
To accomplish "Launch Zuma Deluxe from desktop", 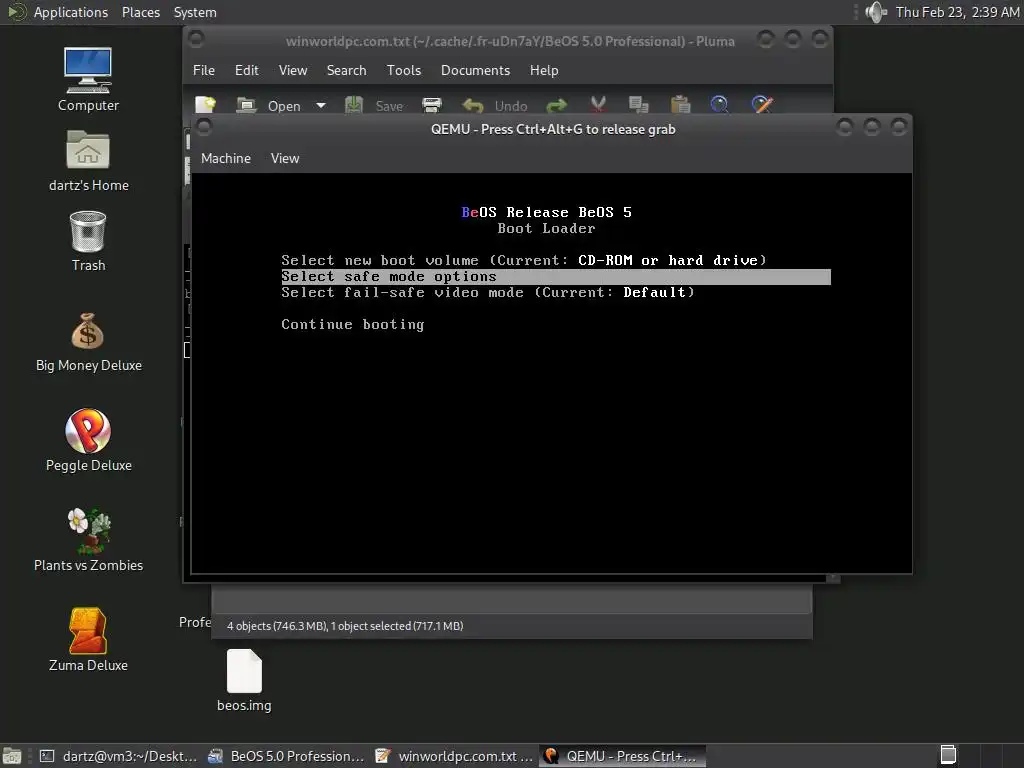I will point(88,640).
